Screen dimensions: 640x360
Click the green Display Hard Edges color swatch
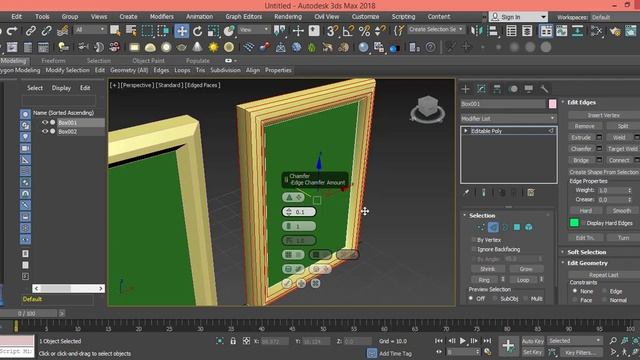click(x=574, y=223)
